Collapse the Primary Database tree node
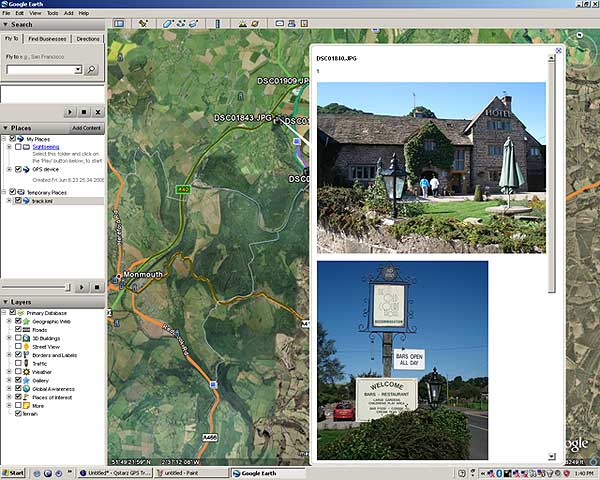Viewport: 600px width, 480px height. click(3, 313)
